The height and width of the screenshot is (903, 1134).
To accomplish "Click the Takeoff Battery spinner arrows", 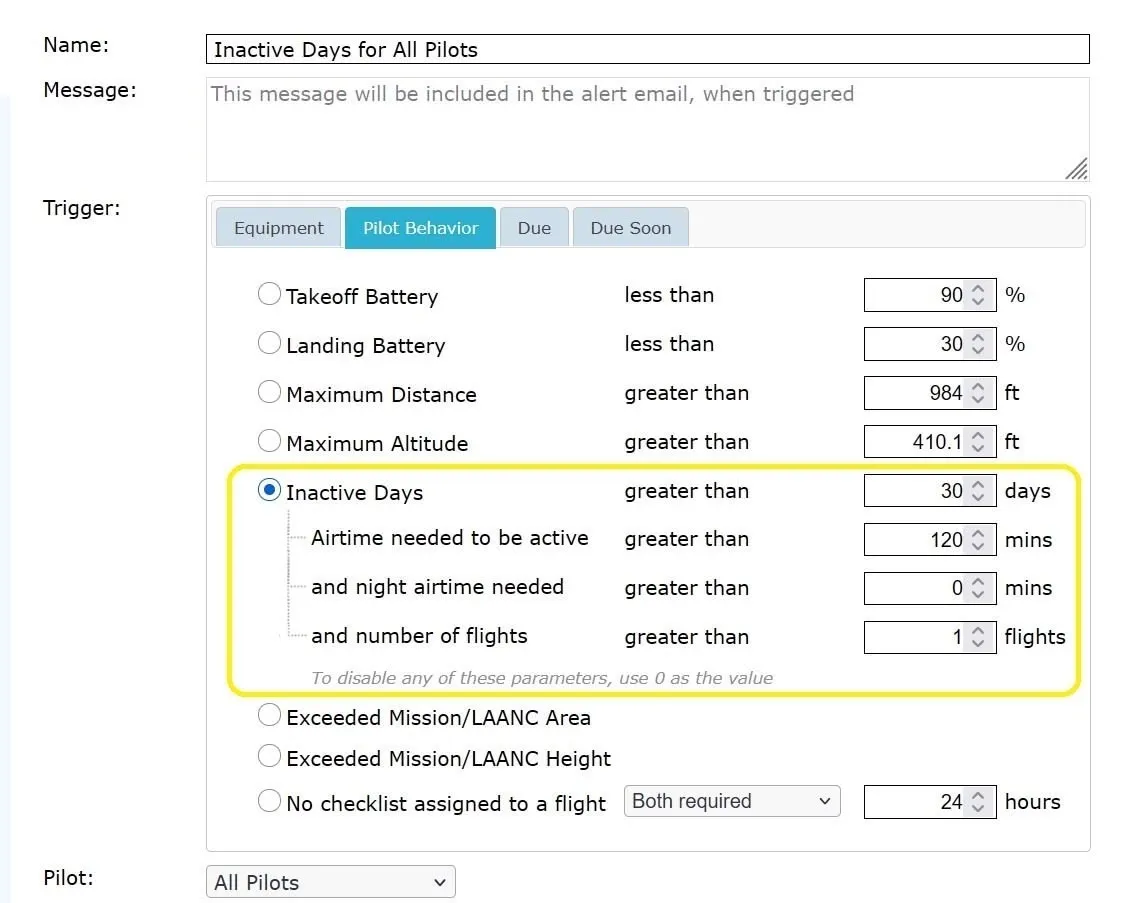I will pyautogui.click(x=978, y=295).
